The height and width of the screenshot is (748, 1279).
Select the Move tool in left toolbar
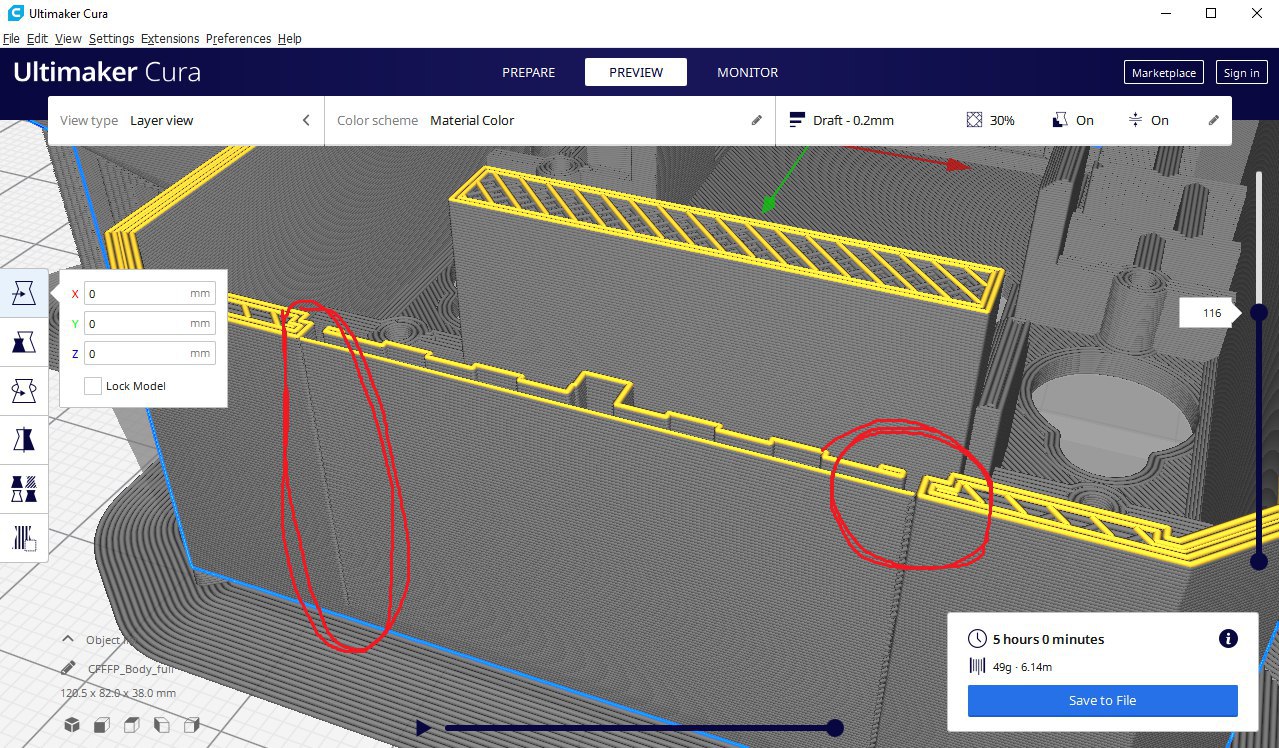tap(22, 293)
